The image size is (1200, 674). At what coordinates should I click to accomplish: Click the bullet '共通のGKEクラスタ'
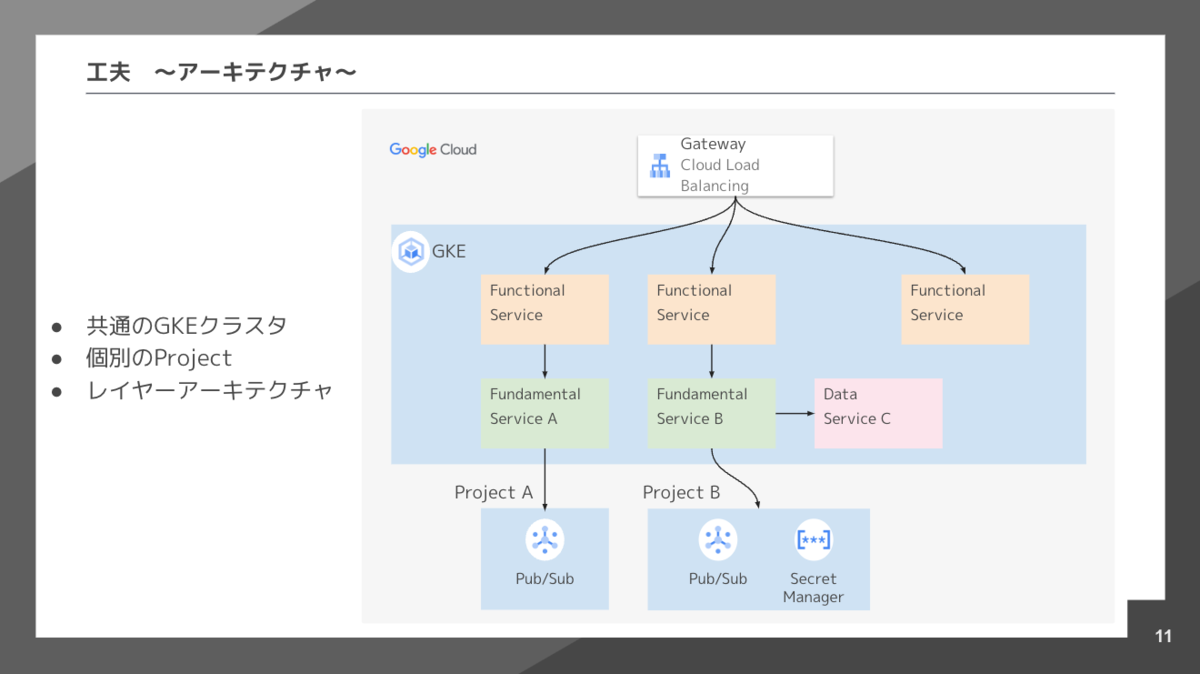pyautogui.click(x=187, y=326)
